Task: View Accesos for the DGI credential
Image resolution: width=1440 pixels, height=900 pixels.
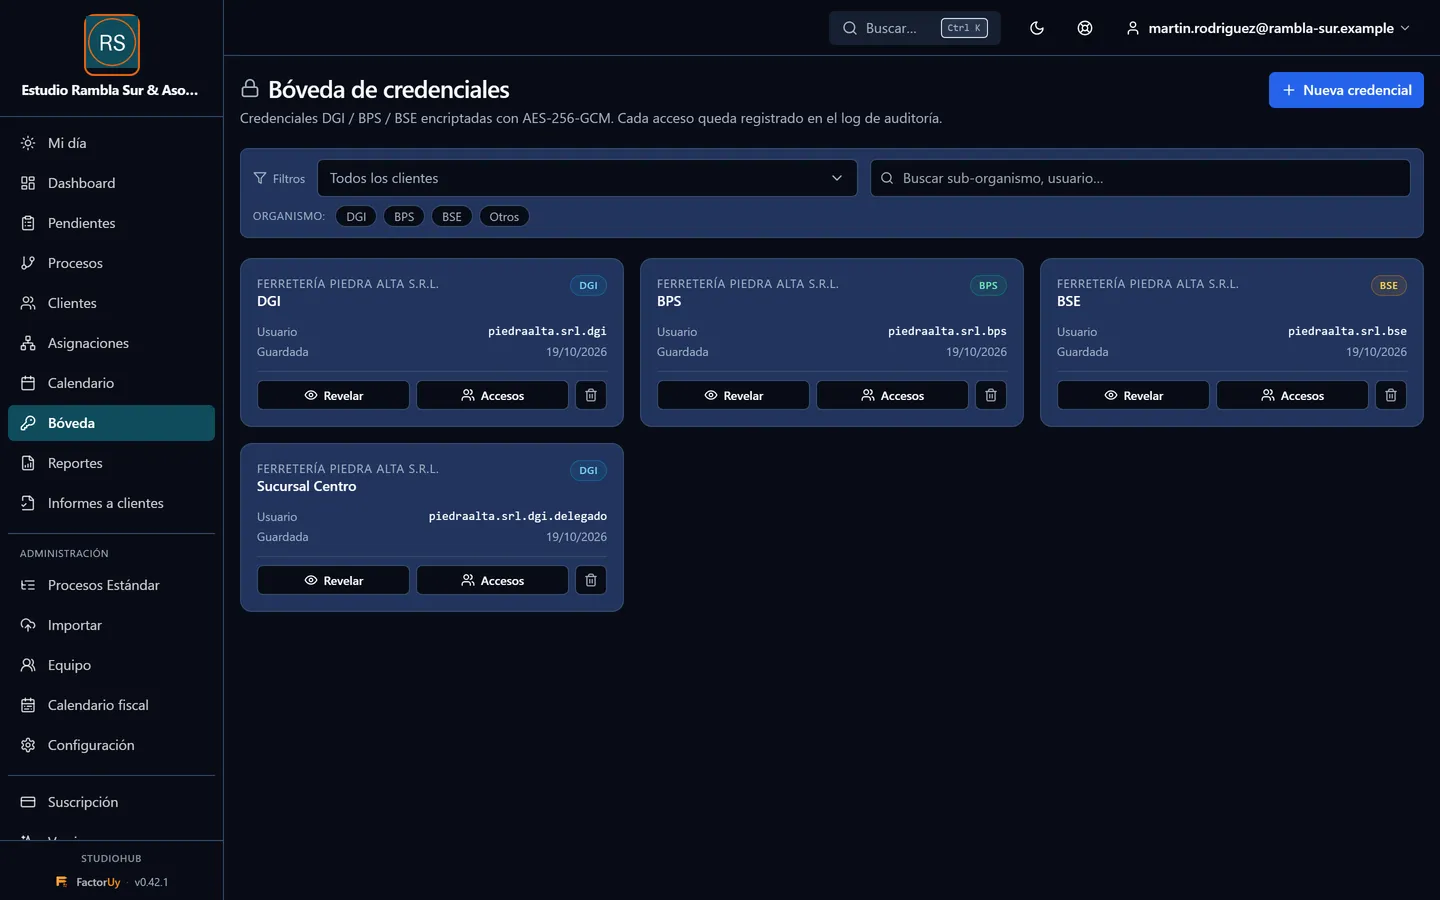Action: click(x=492, y=395)
